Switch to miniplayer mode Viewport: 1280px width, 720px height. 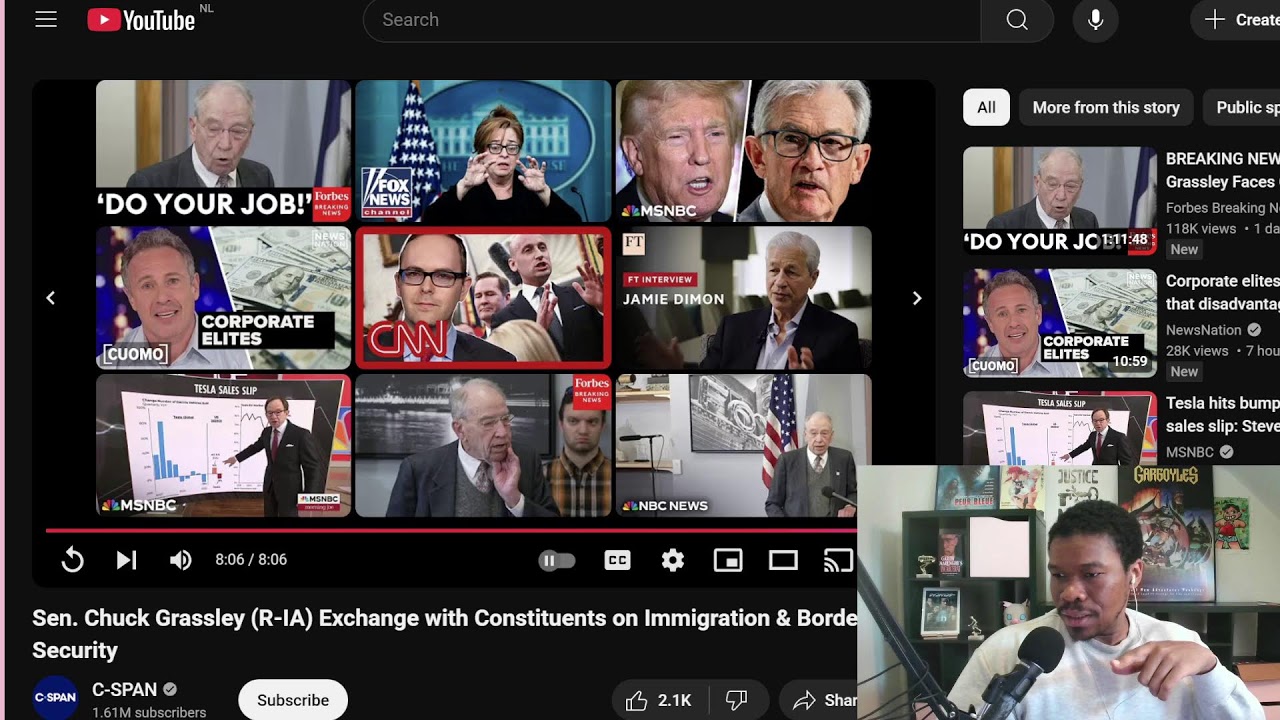pos(728,561)
